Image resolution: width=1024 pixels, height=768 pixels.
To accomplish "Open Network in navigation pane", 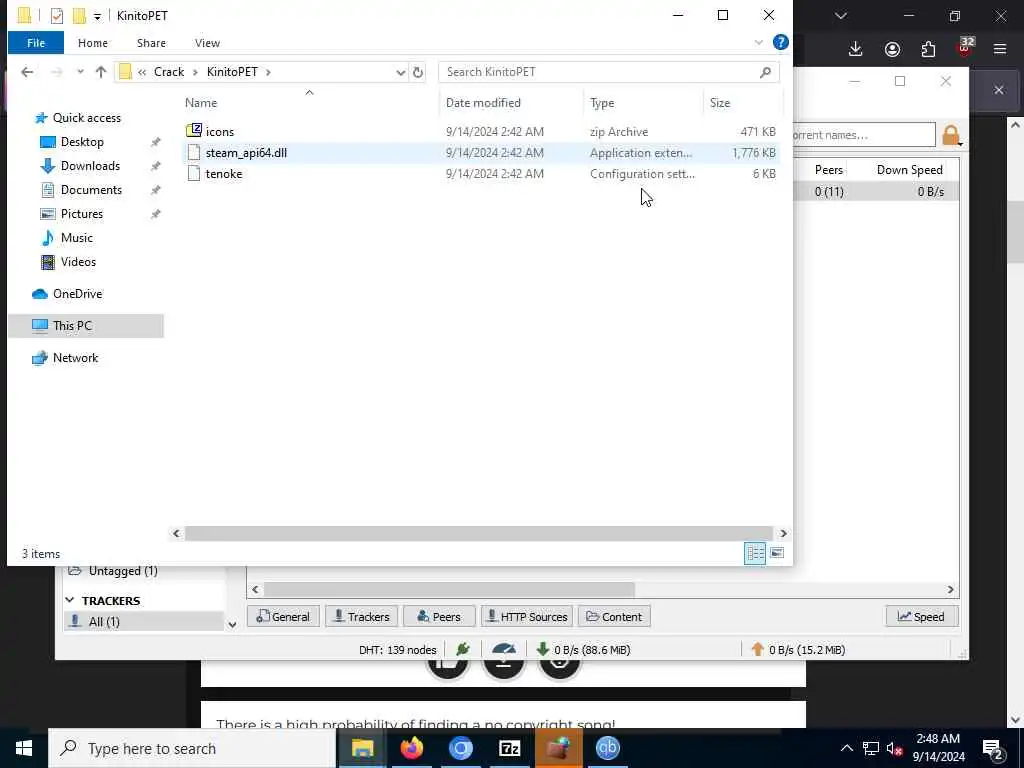I will point(75,358).
